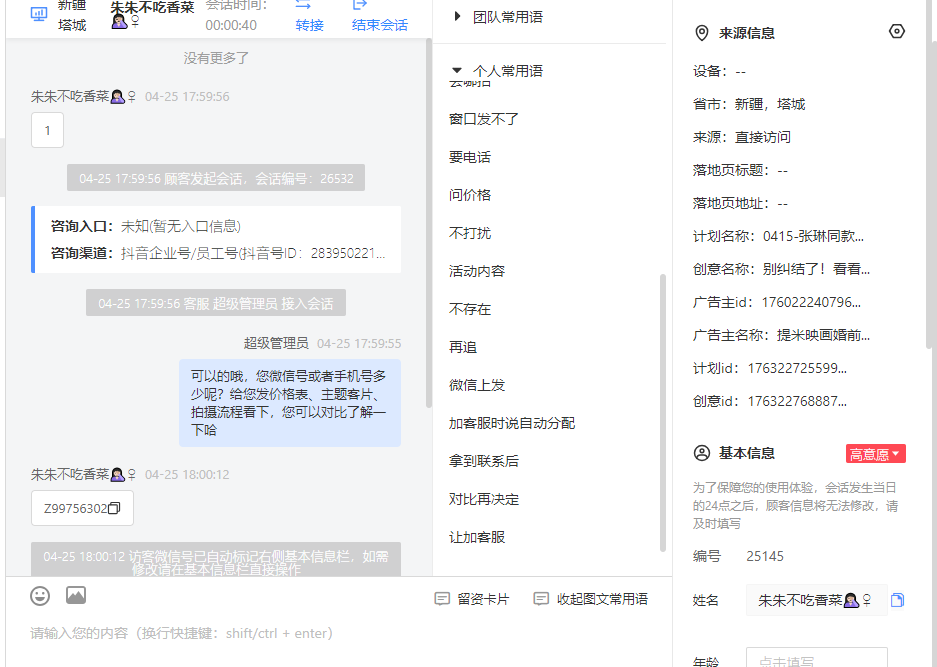Screen dimensions: 937x667
Task: Click the 计划id value
Action: point(797,368)
